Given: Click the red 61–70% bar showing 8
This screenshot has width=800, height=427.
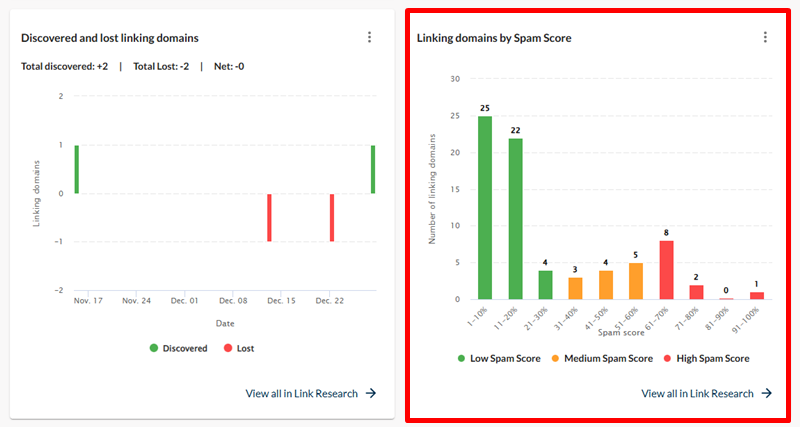Looking at the screenshot, I should [x=665, y=270].
